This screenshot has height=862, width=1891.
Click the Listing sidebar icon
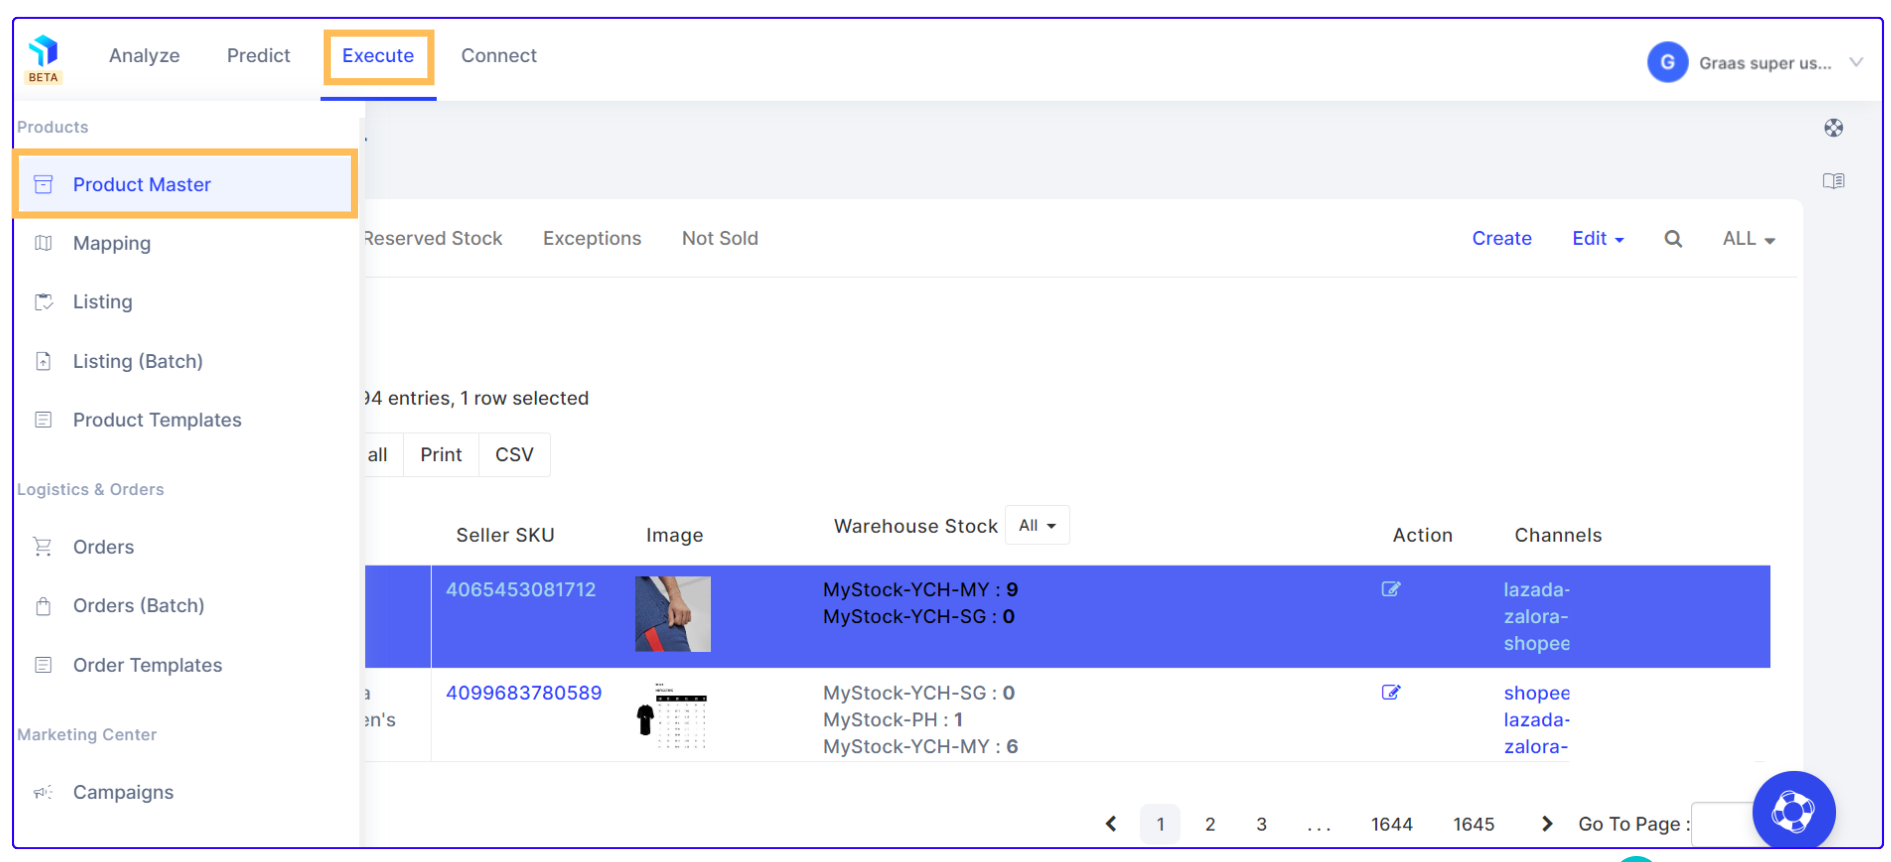pyautogui.click(x=43, y=302)
